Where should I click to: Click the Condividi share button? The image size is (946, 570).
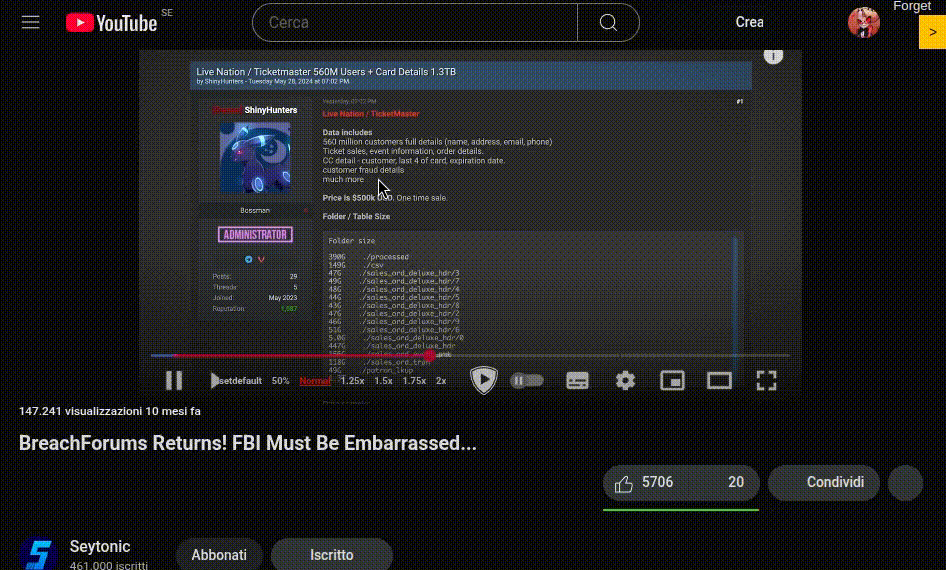[824, 483]
